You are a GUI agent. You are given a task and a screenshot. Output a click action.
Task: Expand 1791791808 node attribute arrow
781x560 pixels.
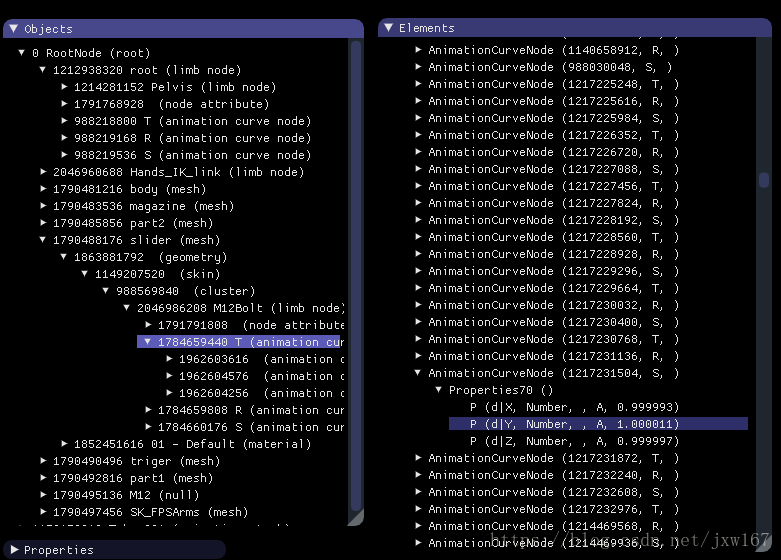tap(148, 324)
